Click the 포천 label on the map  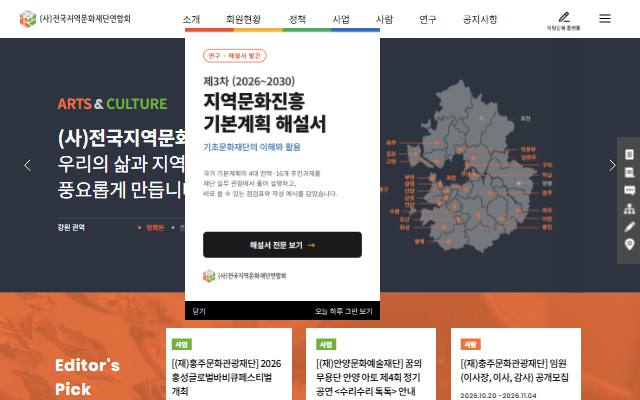525,118
